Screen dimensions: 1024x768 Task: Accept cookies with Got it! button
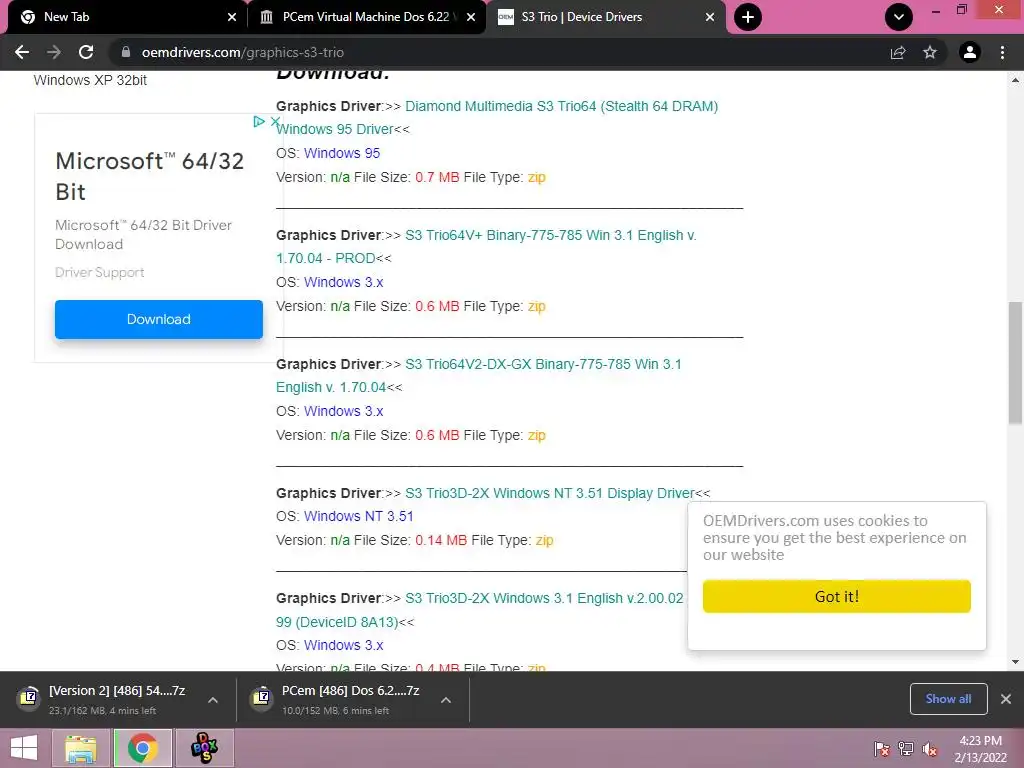(837, 596)
